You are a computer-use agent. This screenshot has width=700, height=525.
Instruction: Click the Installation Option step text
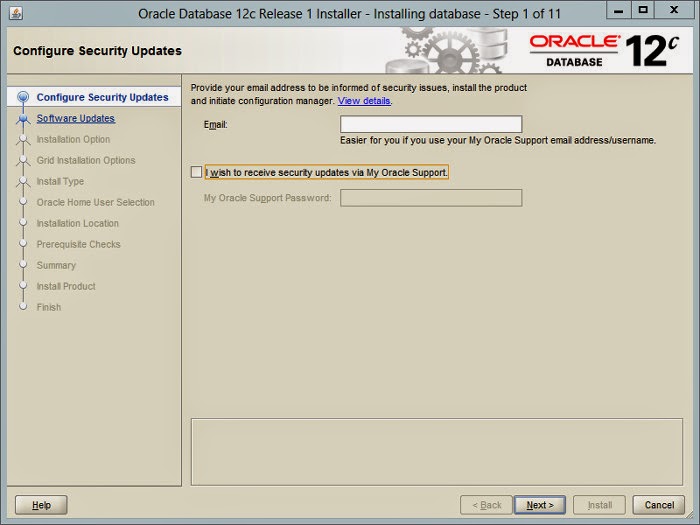pyautogui.click(x=73, y=139)
